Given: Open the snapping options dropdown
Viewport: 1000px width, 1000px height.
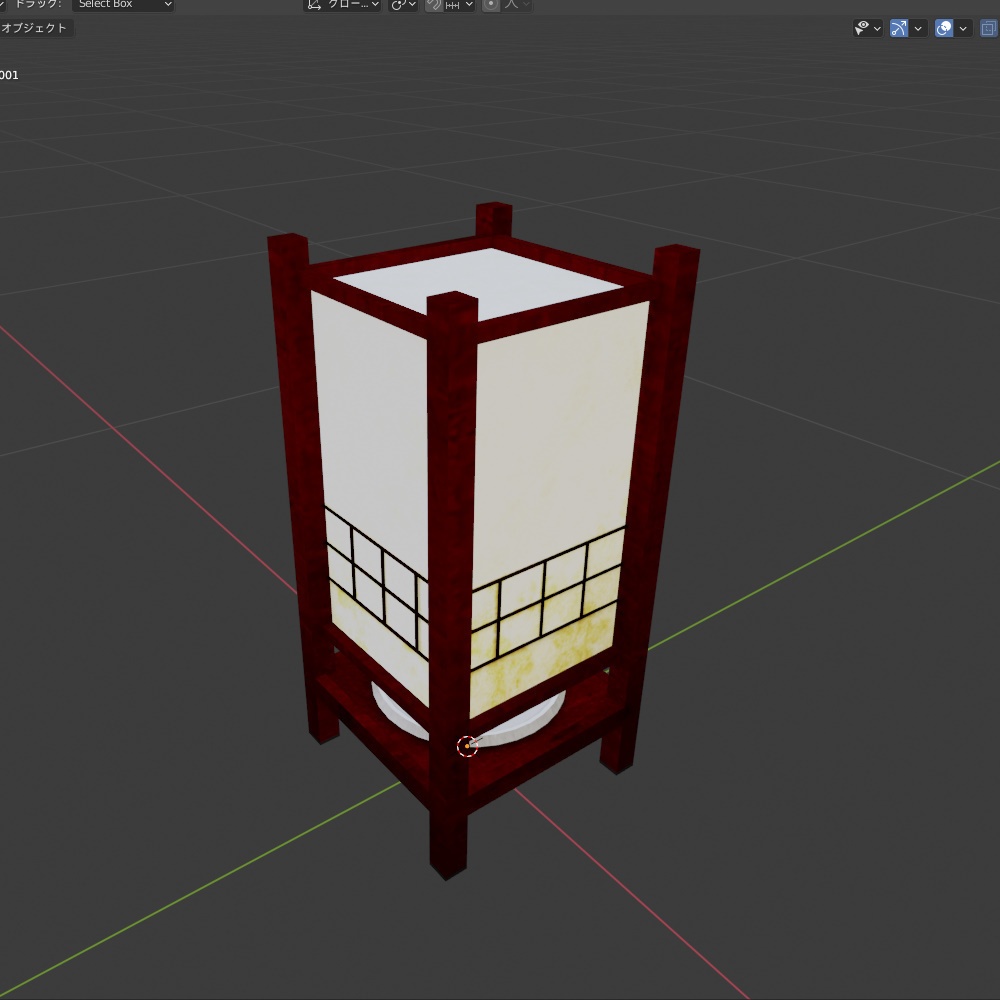Looking at the screenshot, I should pyautogui.click(x=469, y=5).
